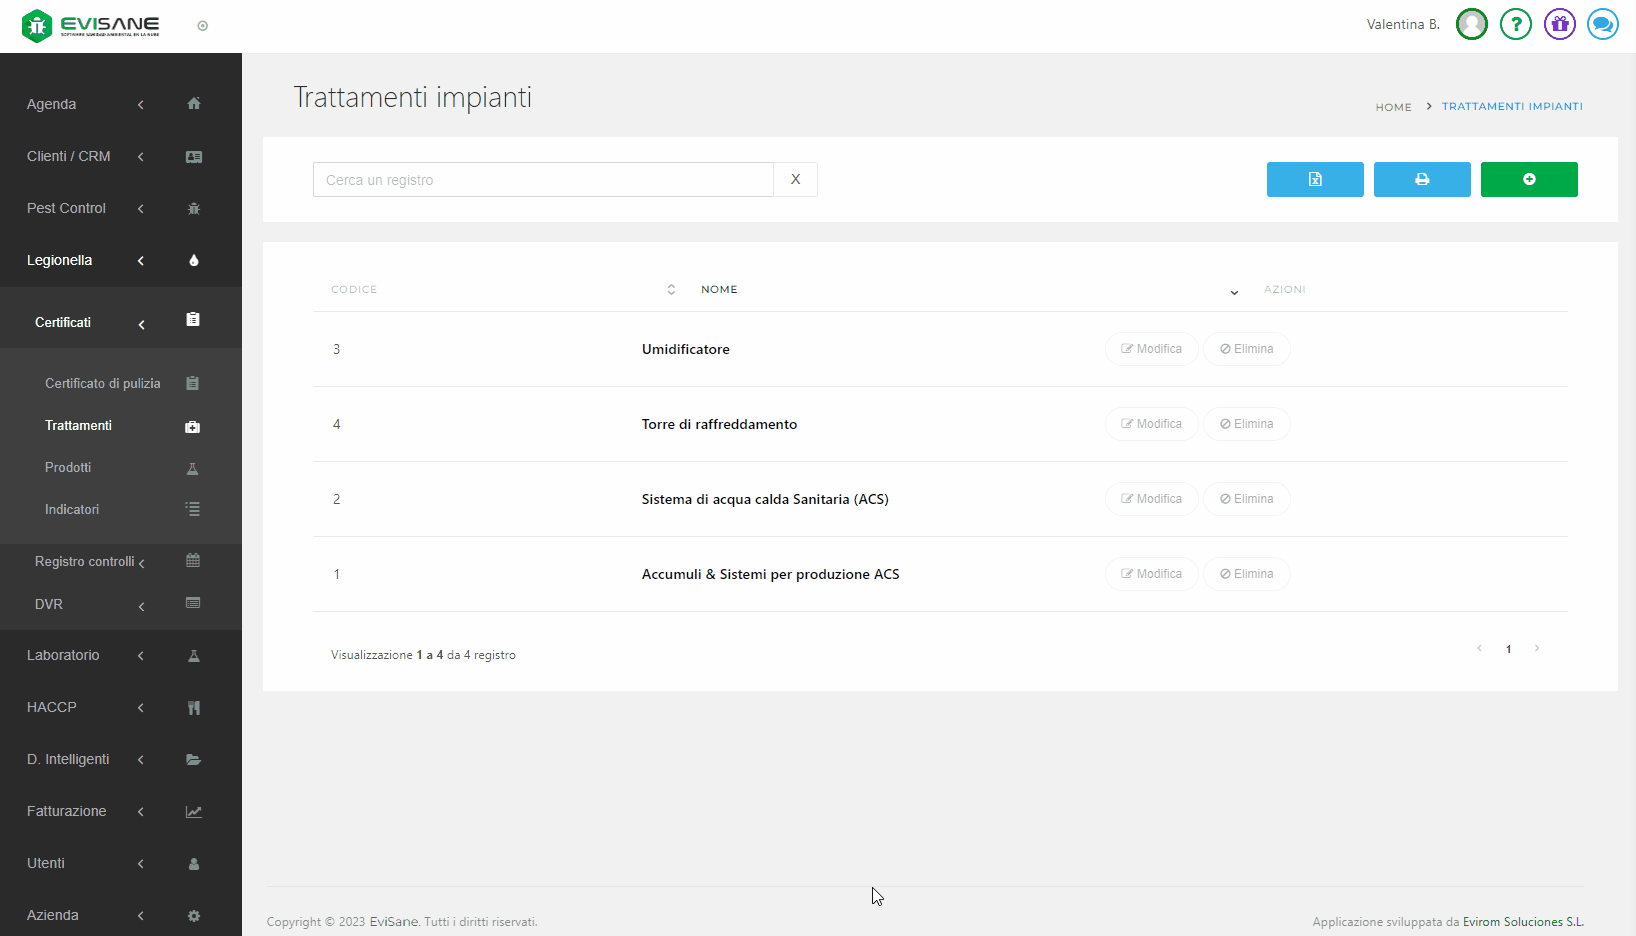Expand the Pest Control menu
Screen dimensions: 1636x936
click(x=67, y=208)
